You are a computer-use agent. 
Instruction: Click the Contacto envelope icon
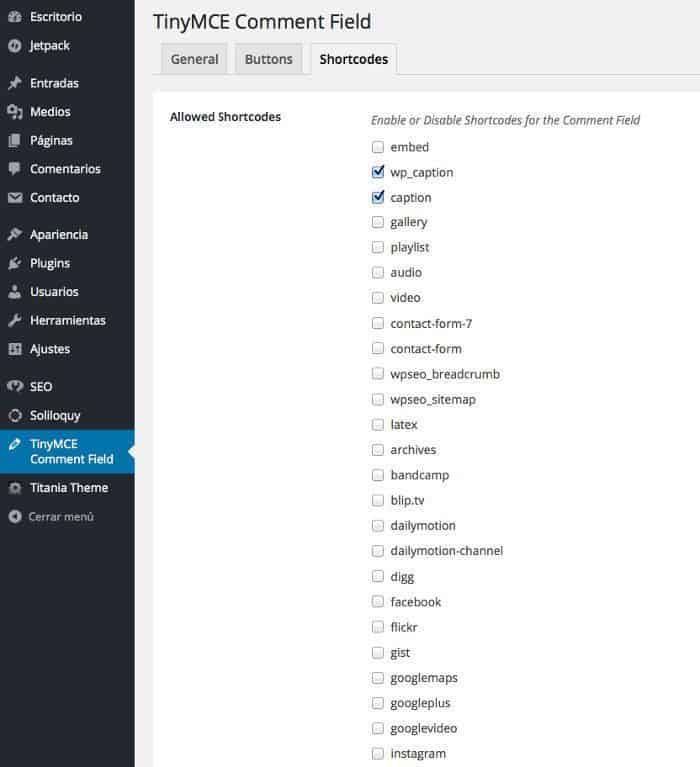15,198
